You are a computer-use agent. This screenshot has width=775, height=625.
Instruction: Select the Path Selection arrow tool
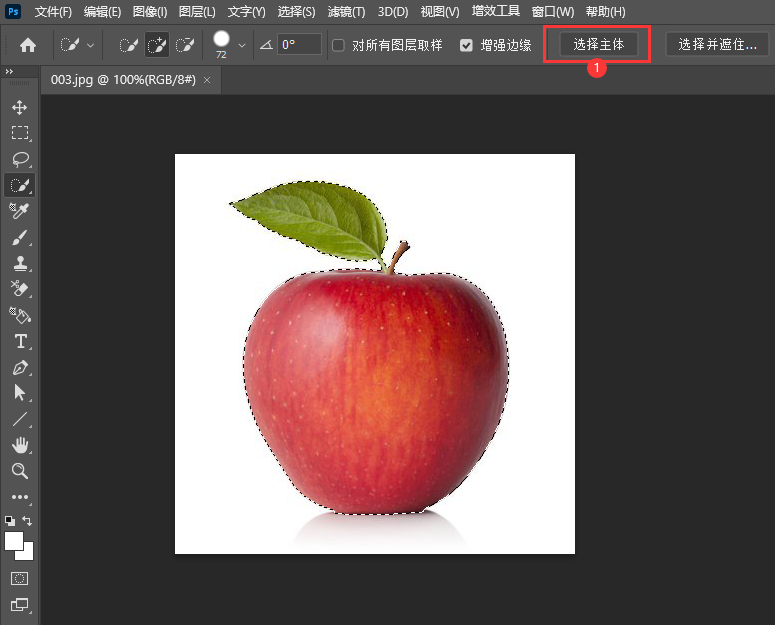[20, 393]
